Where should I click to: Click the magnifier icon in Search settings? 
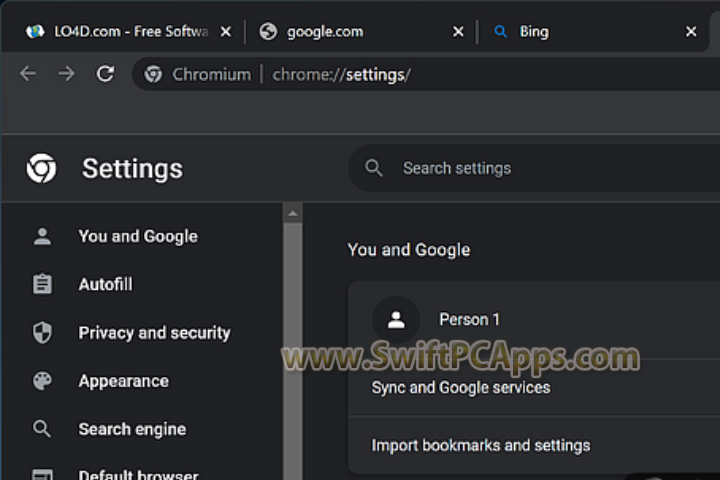(x=374, y=168)
